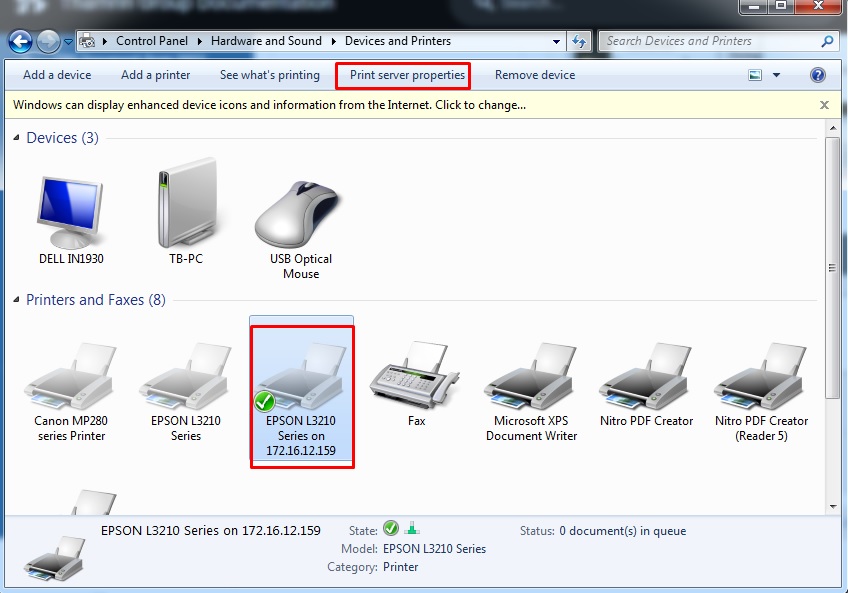The height and width of the screenshot is (593, 848).
Task: Click details pane title EPSON L3210 Series on 172.16.12.159
Action: pyautogui.click(x=210, y=530)
